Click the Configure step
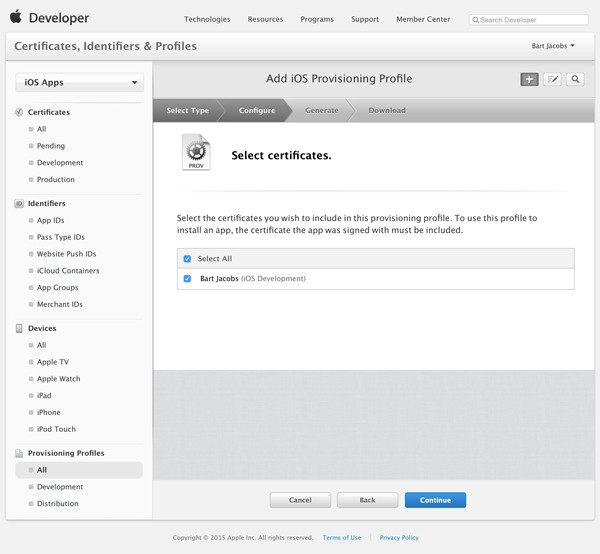 point(257,110)
